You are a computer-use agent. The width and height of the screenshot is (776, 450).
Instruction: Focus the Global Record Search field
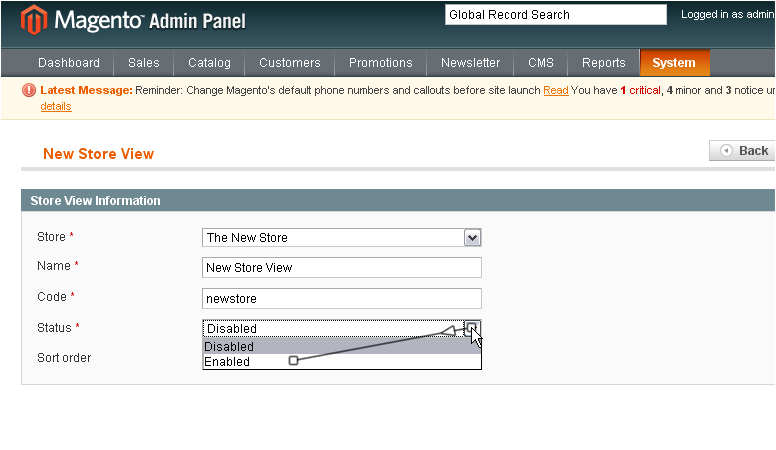556,15
